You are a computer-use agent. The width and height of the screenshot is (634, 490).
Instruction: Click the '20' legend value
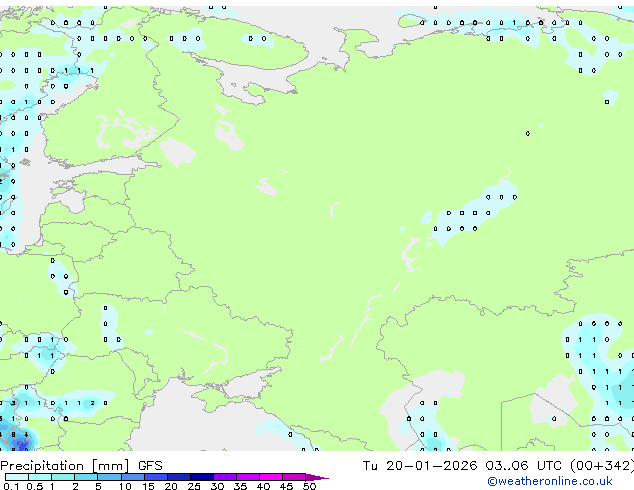point(171,486)
